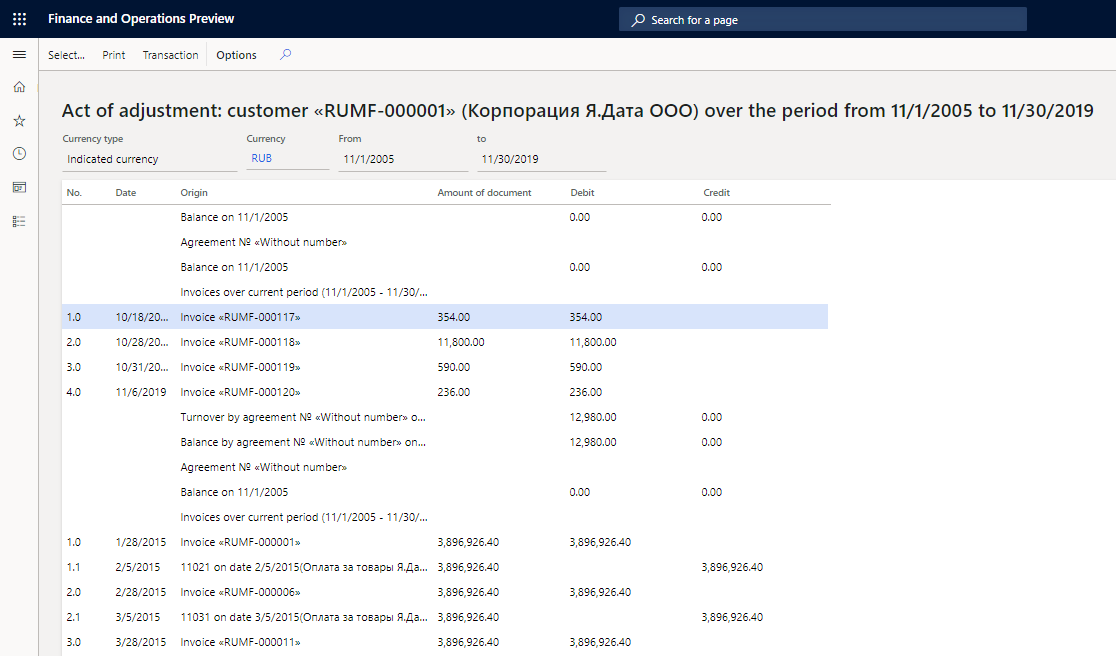
Task: Open the Office apps waffle icon
Action: point(18,18)
